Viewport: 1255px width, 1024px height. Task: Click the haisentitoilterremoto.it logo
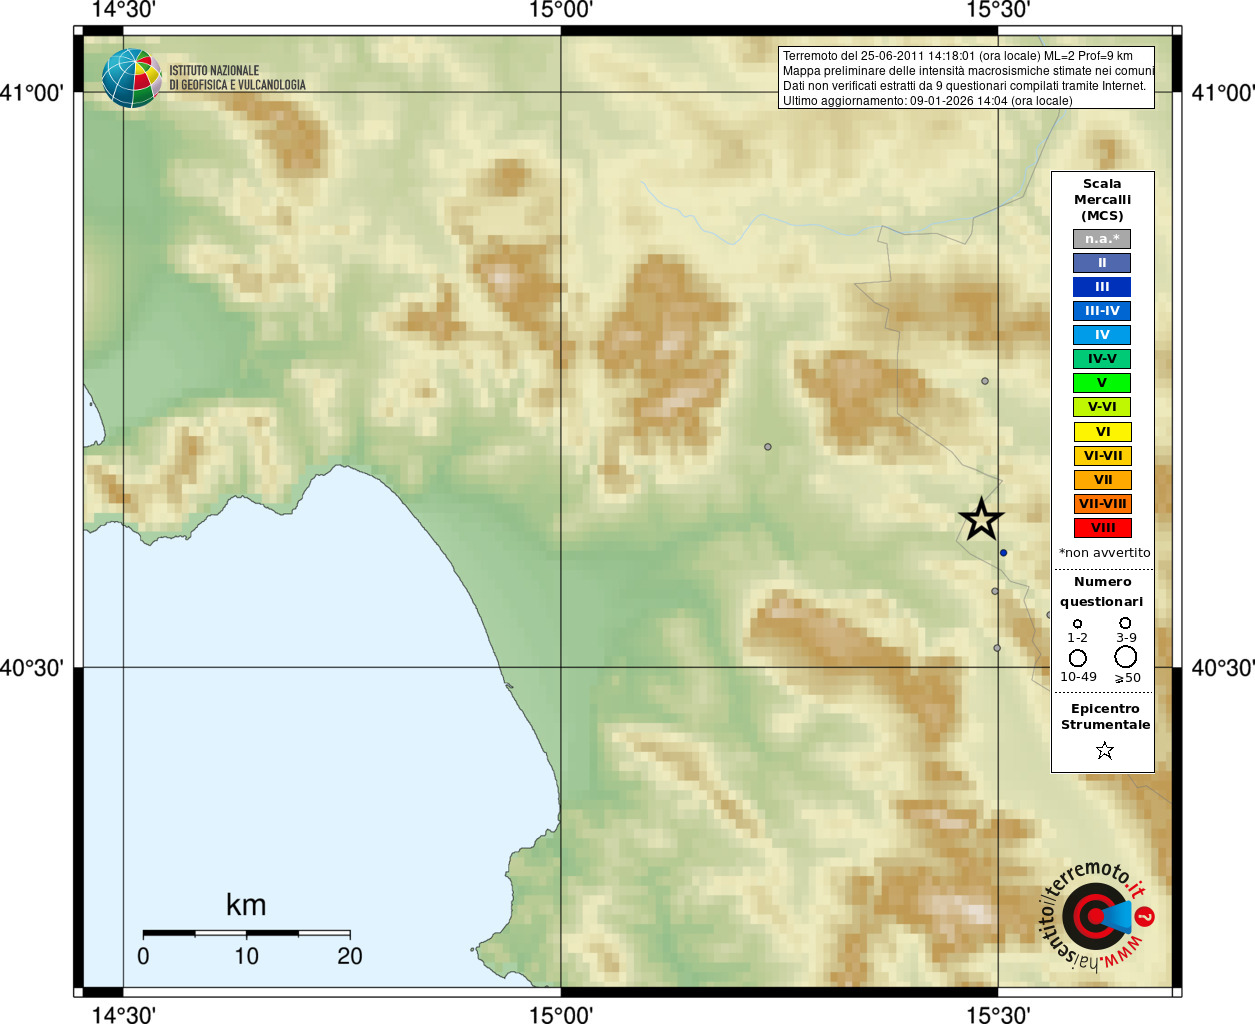pos(1096,916)
